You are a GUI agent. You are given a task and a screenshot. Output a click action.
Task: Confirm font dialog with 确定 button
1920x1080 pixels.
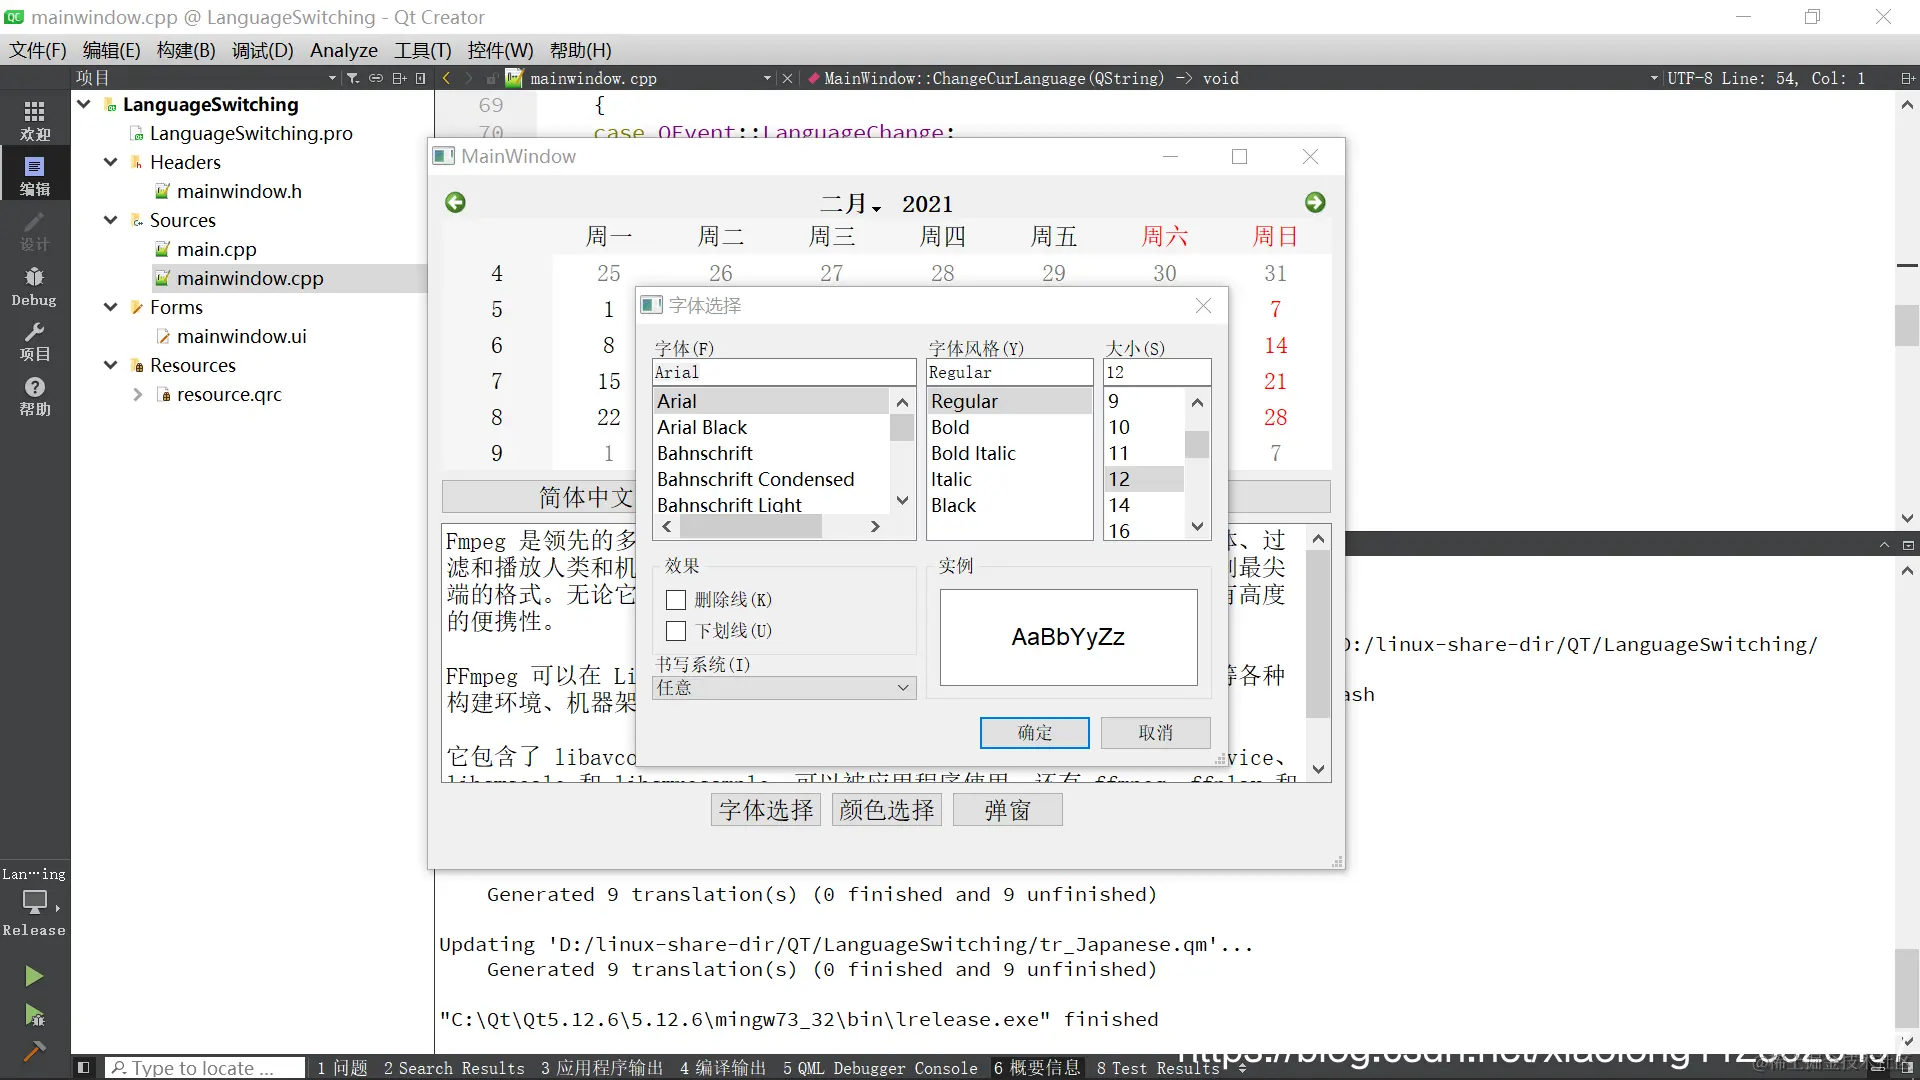click(1034, 733)
